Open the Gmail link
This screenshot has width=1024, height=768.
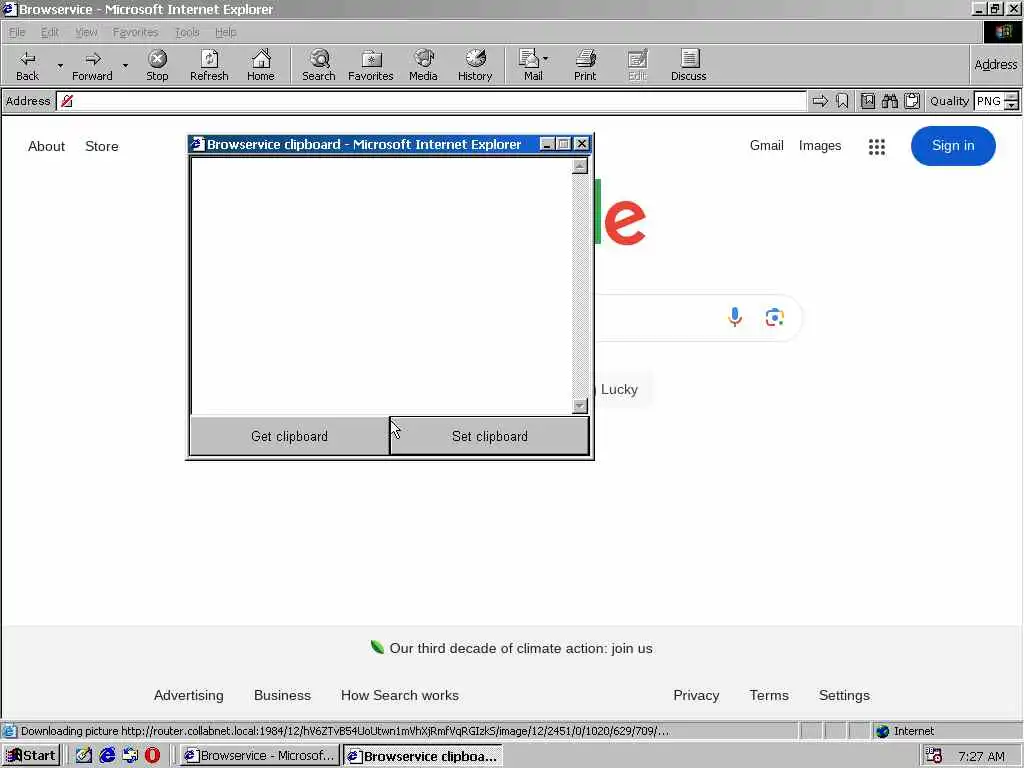pos(767,146)
